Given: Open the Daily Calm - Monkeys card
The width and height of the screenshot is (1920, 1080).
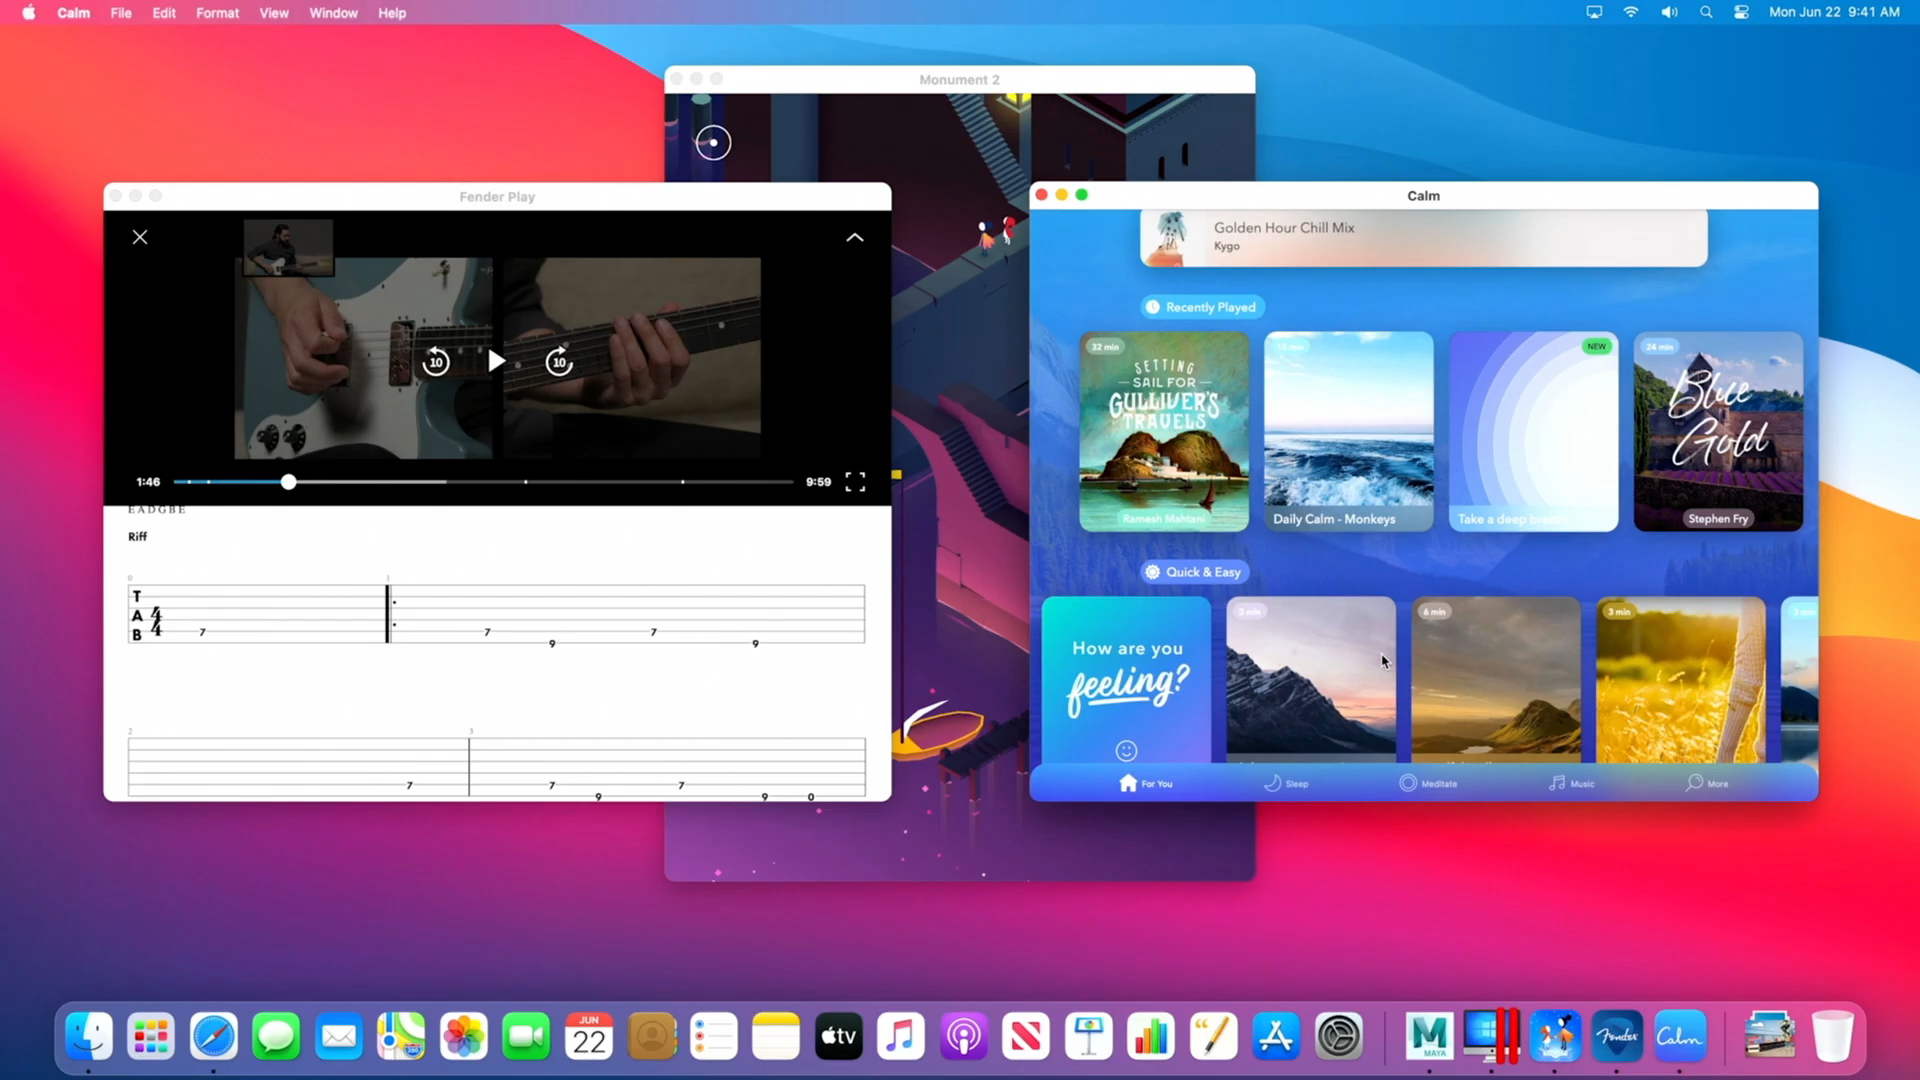Looking at the screenshot, I should [1348, 431].
